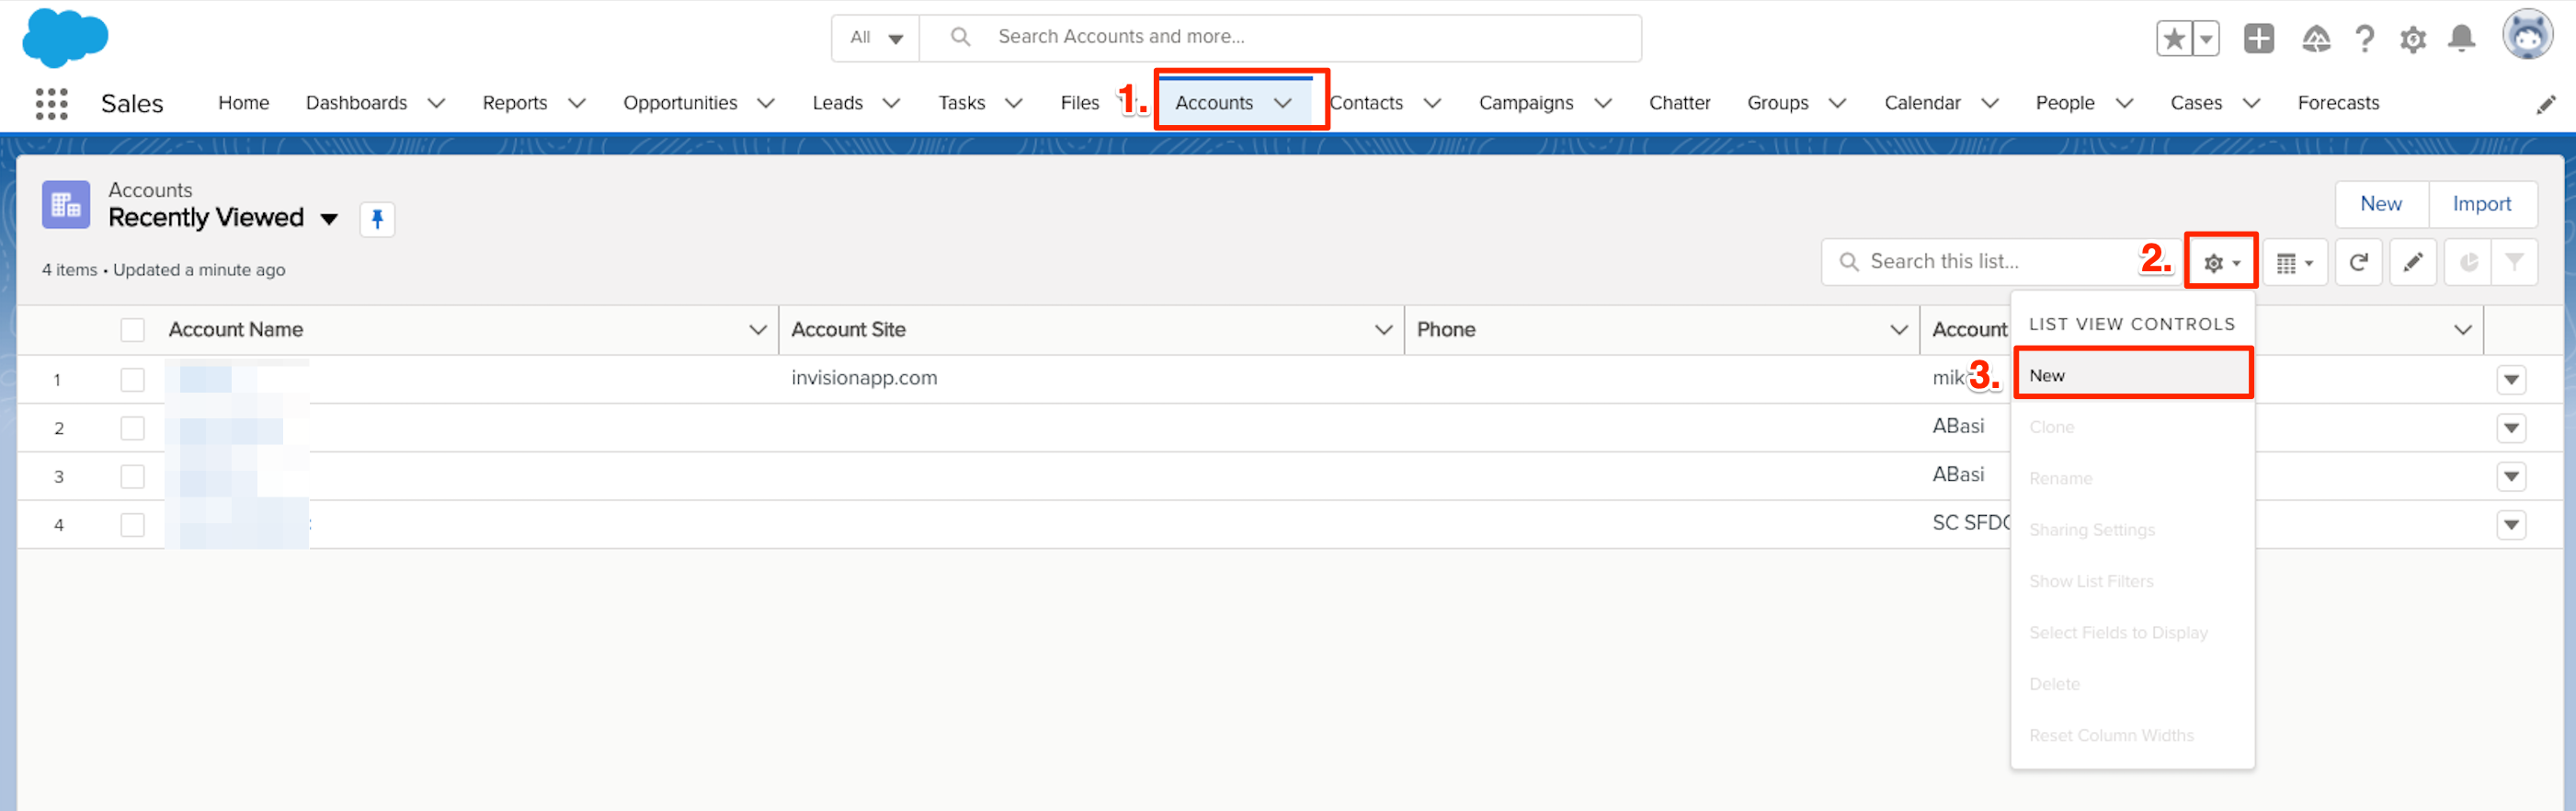Open the Reports tab
This screenshot has height=811, width=2576.
point(514,103)
